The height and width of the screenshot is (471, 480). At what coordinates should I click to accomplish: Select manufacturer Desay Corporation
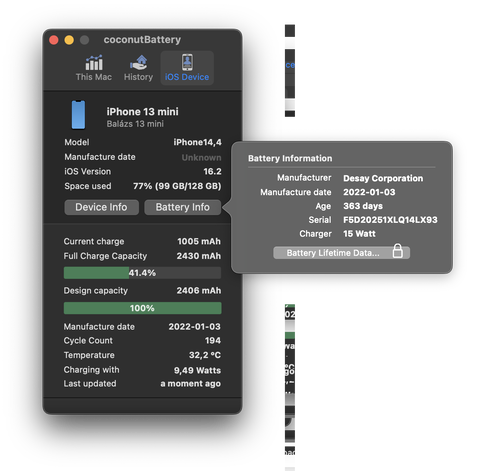point(383,178)
